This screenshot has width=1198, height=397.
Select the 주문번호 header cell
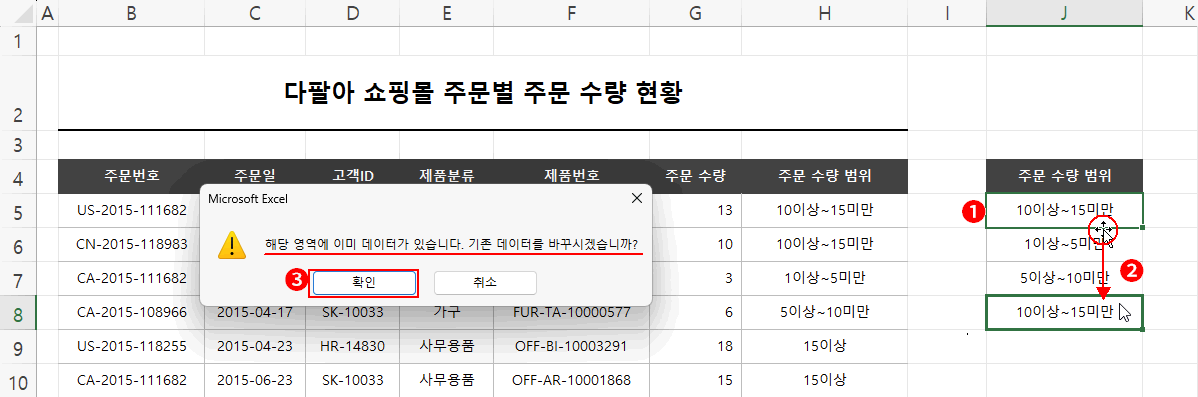coord(131,176)
